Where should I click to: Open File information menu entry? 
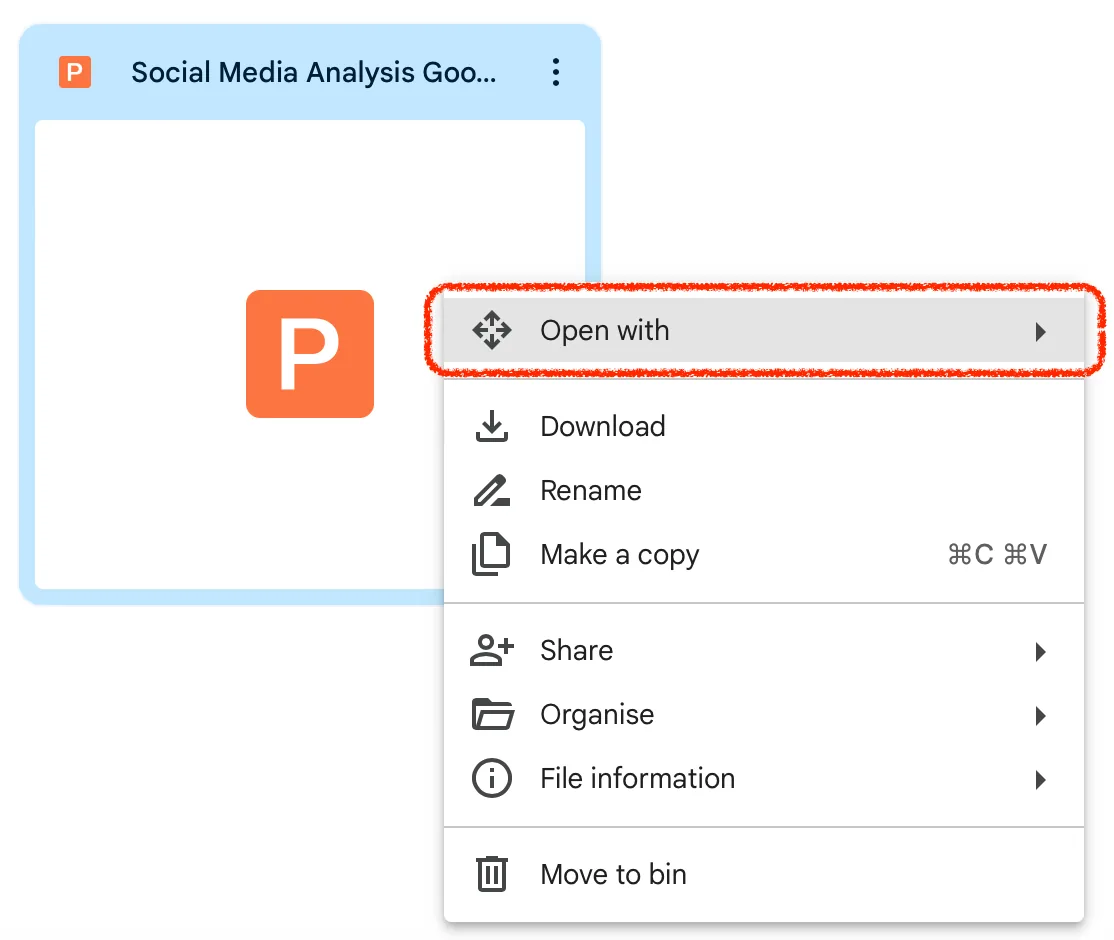tap(764, 778)
